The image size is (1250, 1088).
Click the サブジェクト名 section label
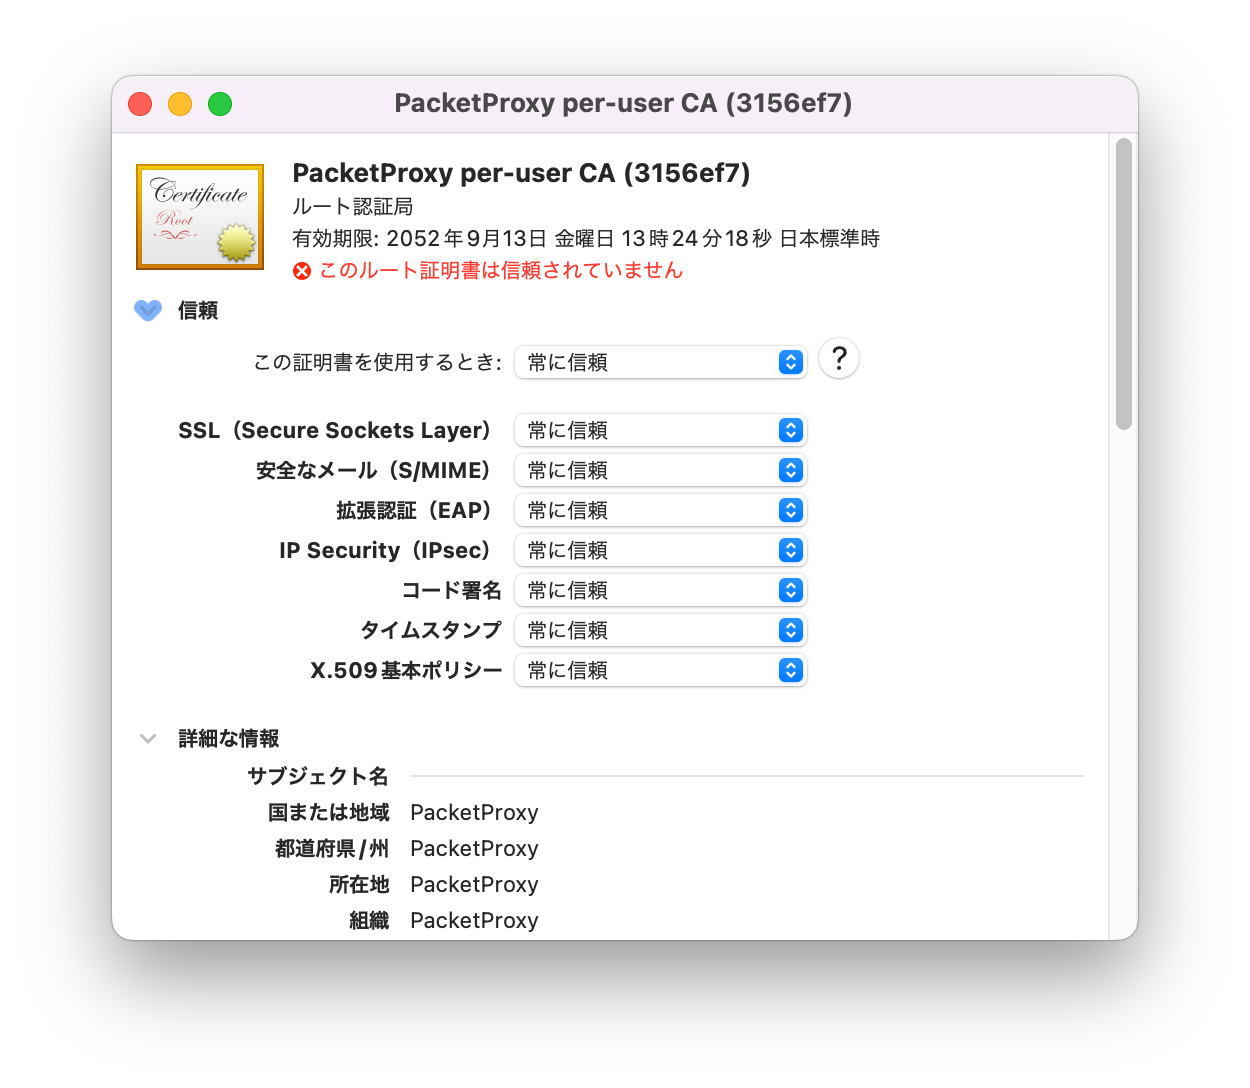pos(318,776)
